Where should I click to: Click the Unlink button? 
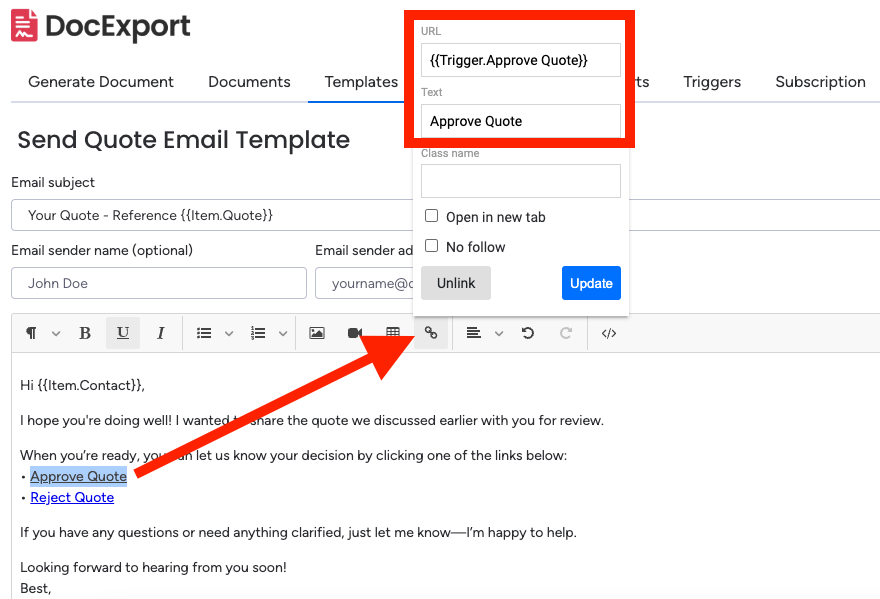[456, 283]
